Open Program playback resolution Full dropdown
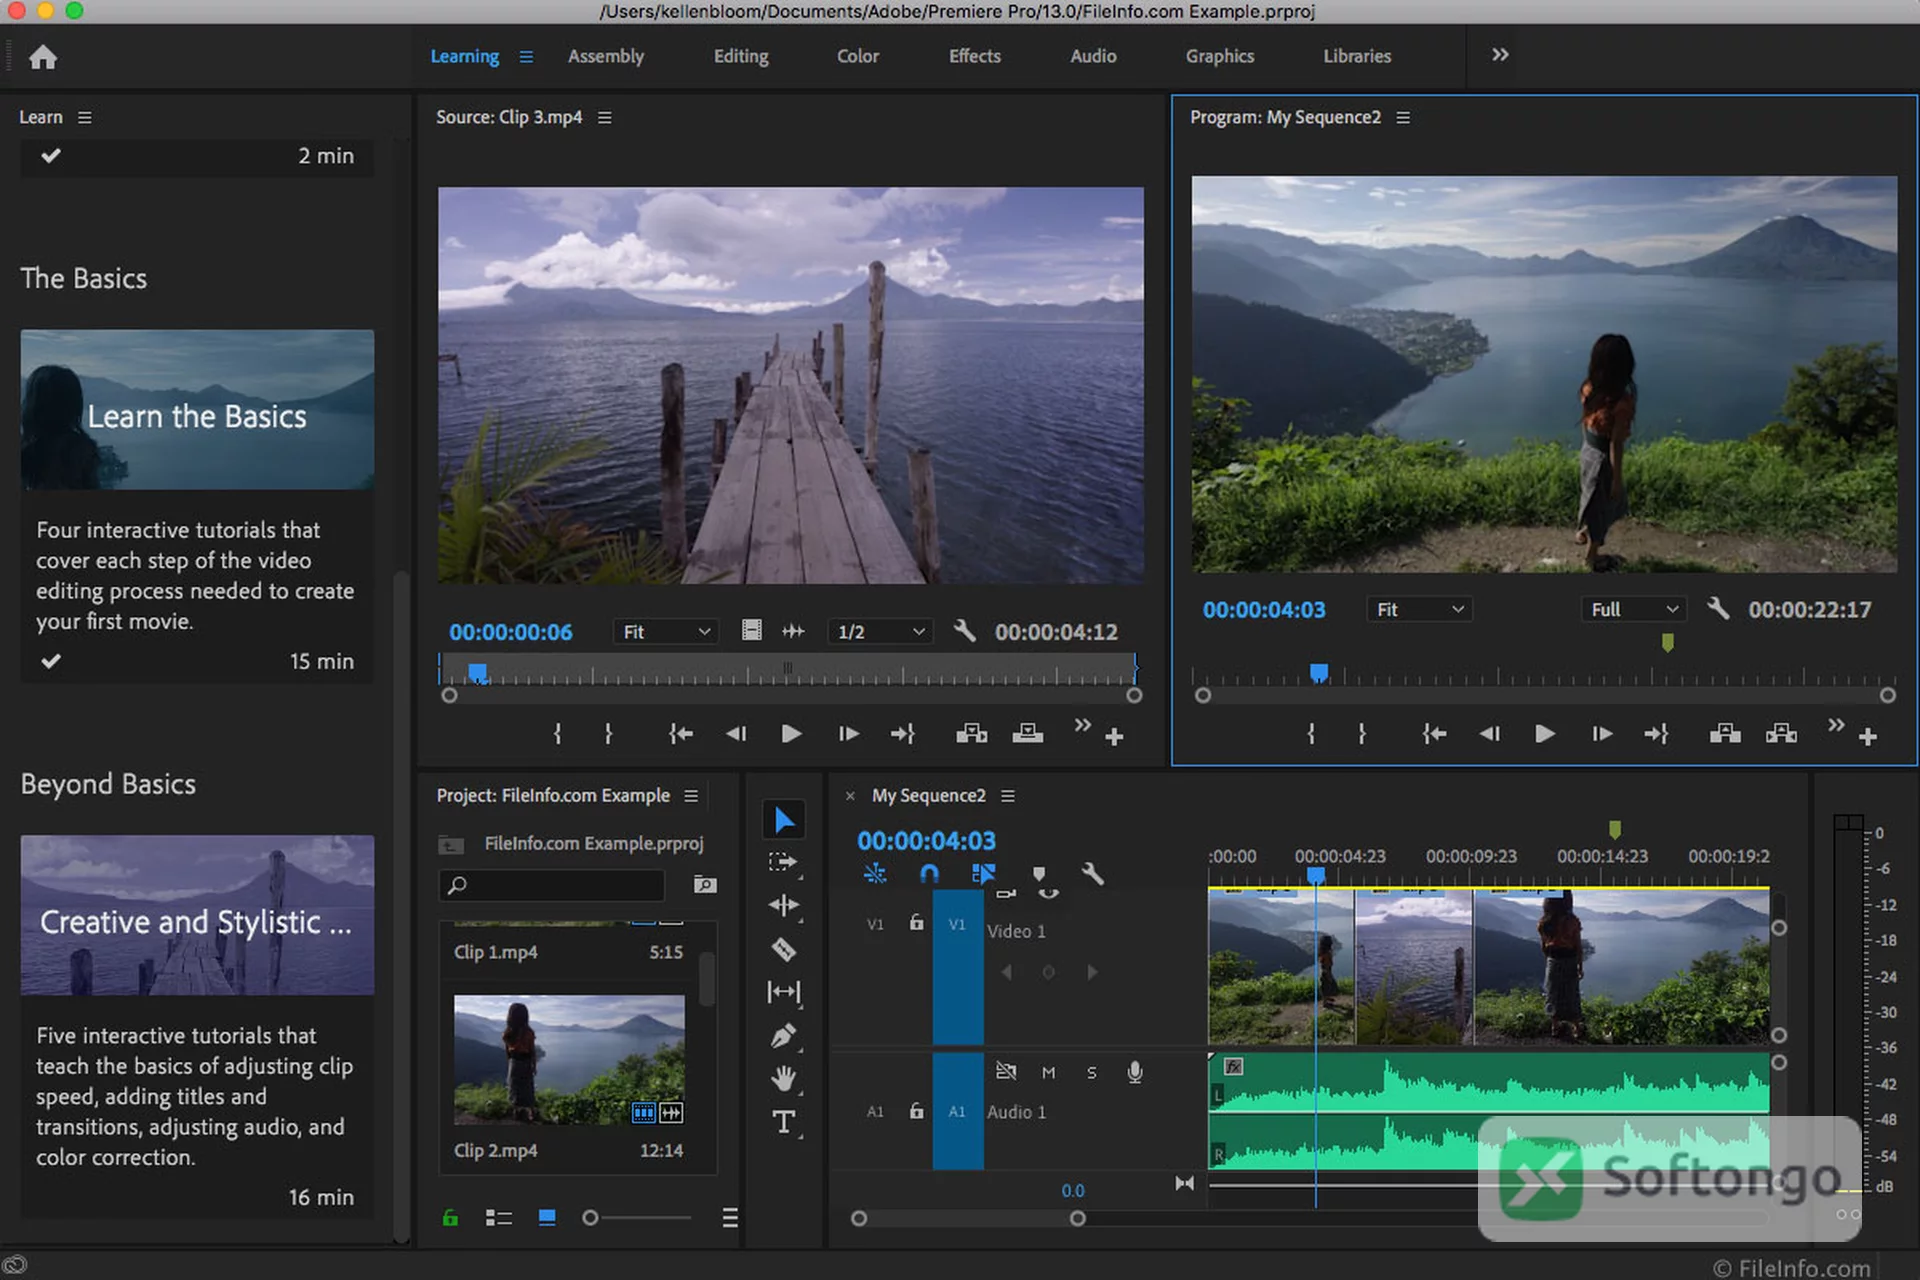 click(1634, 609)
